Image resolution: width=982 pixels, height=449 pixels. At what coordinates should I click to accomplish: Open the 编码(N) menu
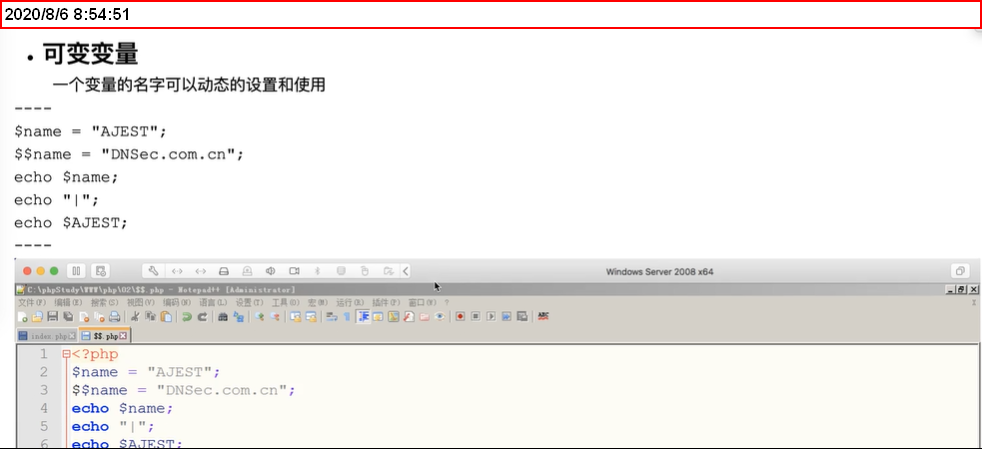pos(177,302)
